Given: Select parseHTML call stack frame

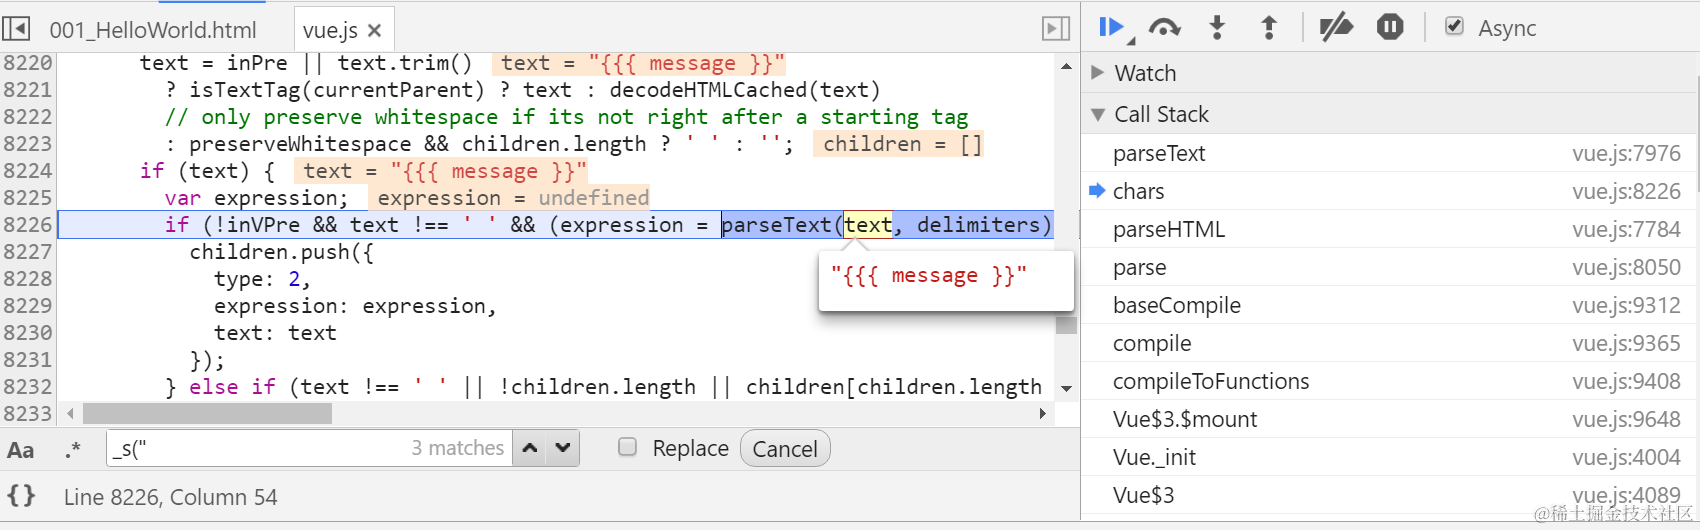Looking at the screenshot, I should click(x=1390, y=229).
